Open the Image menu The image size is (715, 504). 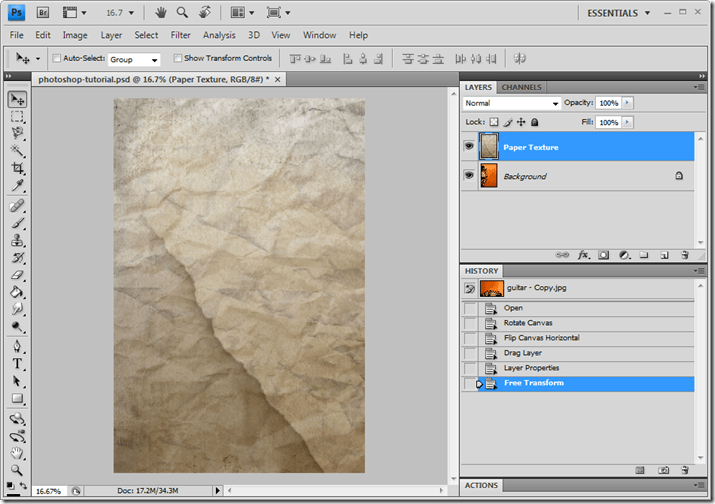tap(75, 35)
